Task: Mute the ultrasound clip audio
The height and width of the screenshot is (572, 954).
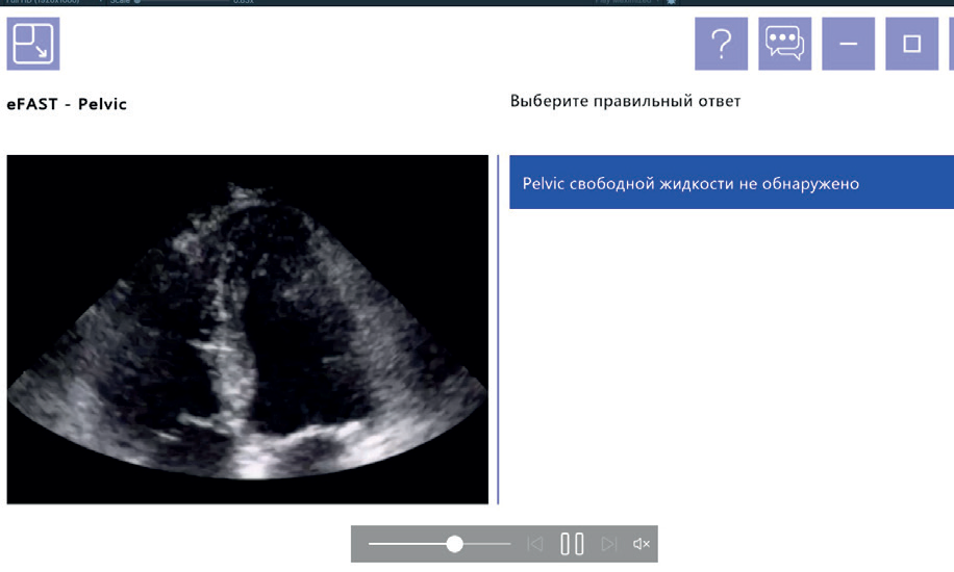Action: pos(641,543)
